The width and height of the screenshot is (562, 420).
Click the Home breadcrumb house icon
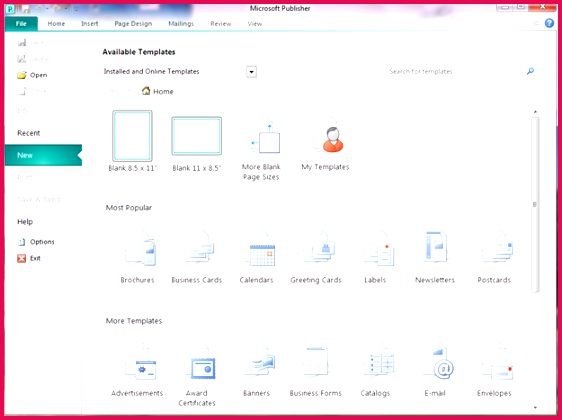coord(146,91)
